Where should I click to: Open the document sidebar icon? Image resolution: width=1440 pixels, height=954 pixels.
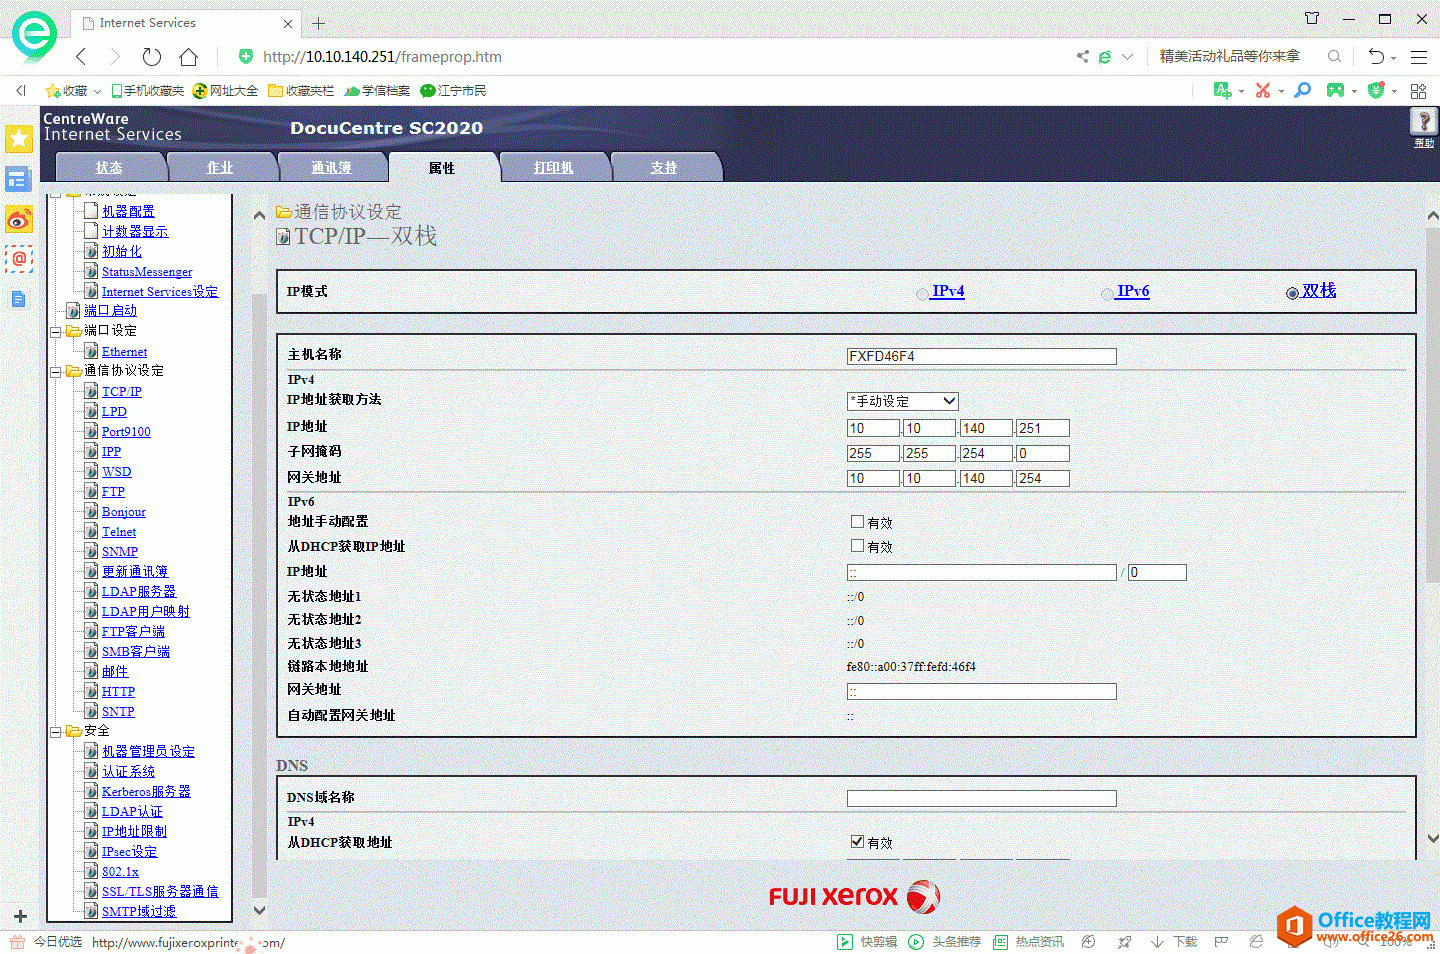coord(19,299)
